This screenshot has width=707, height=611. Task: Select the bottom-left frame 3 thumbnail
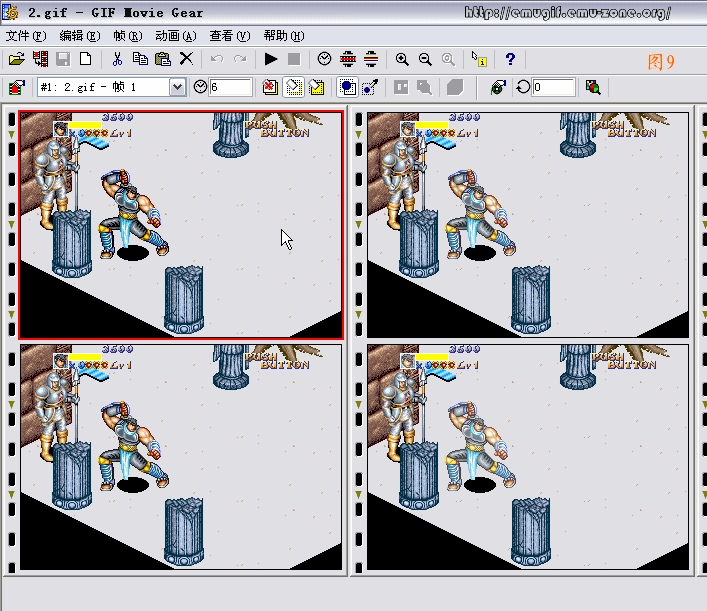pyautogui.click(x=181, y=457)
